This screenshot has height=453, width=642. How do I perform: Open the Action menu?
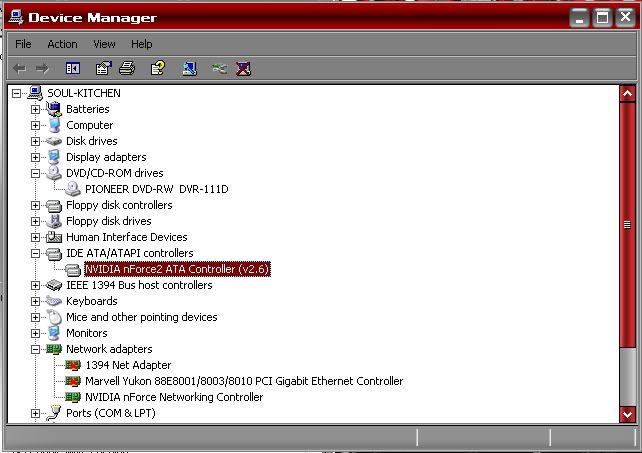click(x=62, y=44)
